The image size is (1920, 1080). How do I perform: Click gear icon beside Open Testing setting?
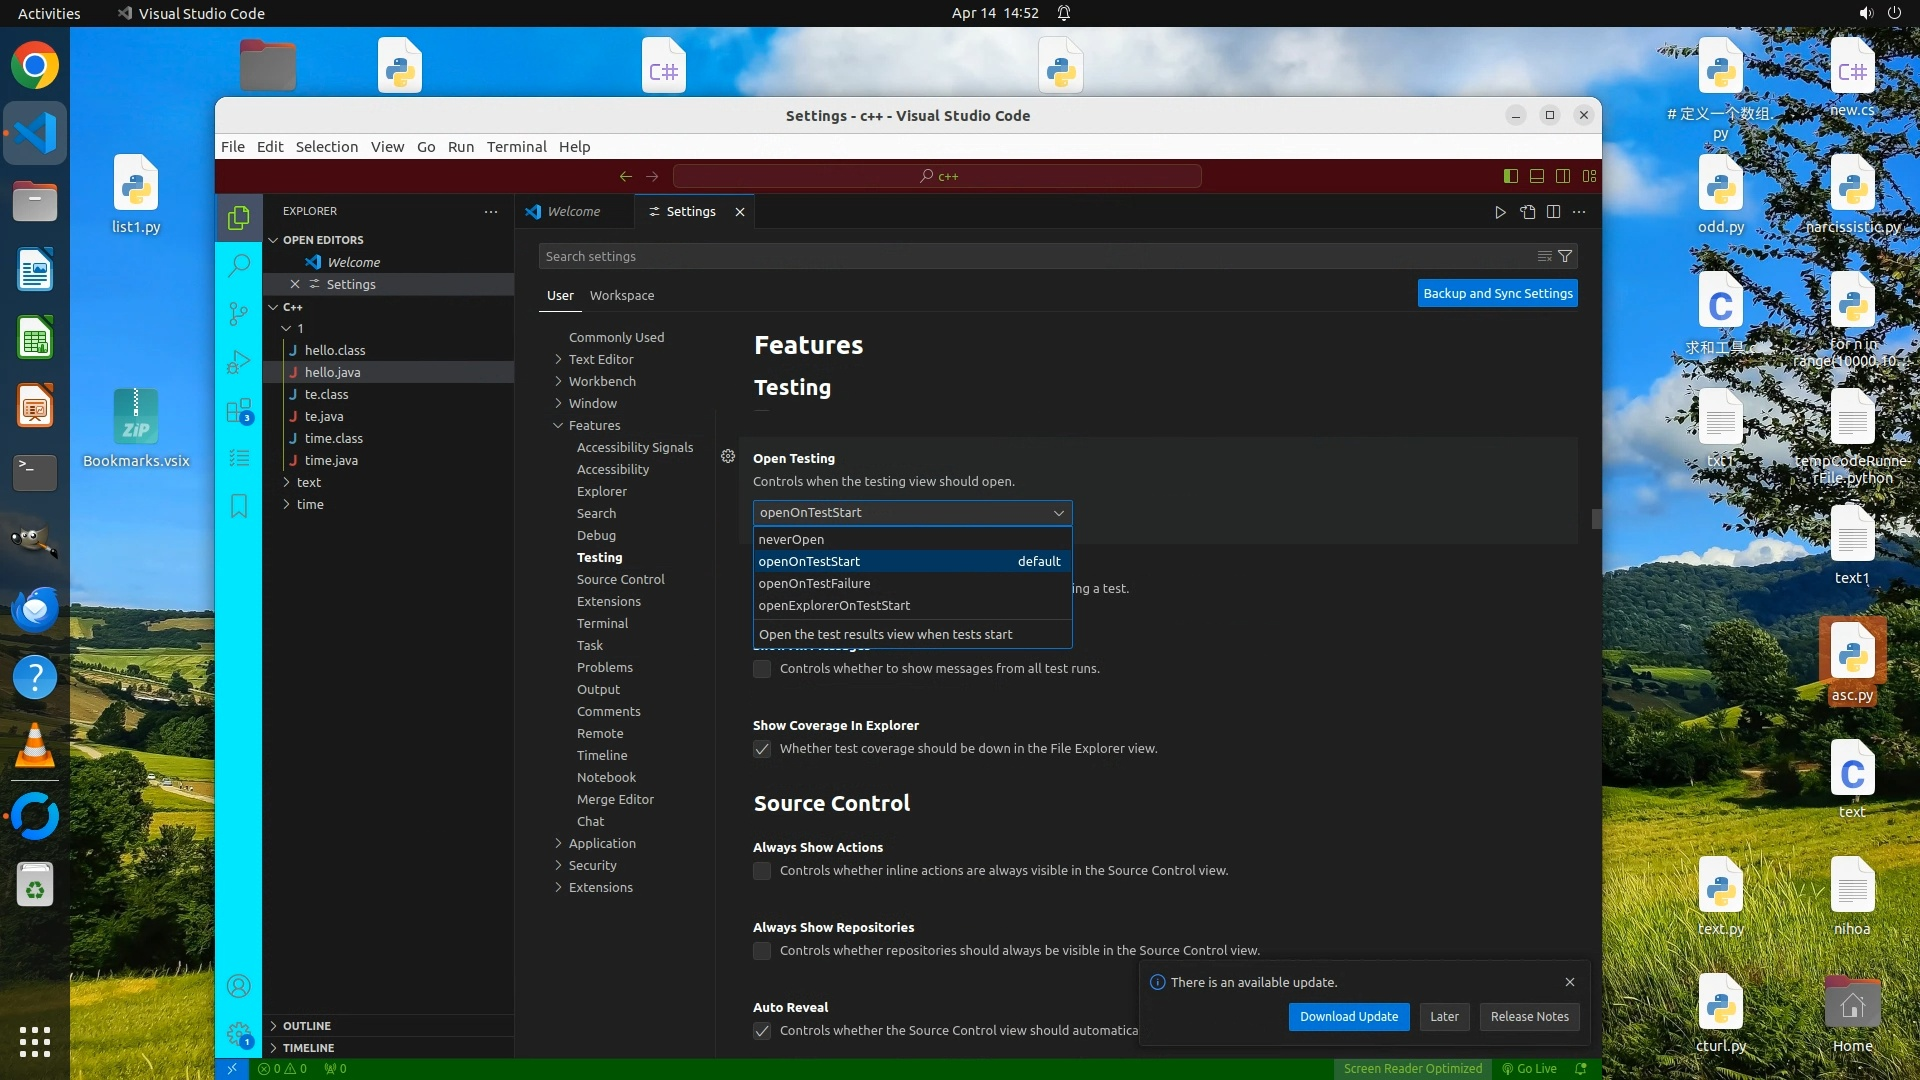click(x=728, y=456)
